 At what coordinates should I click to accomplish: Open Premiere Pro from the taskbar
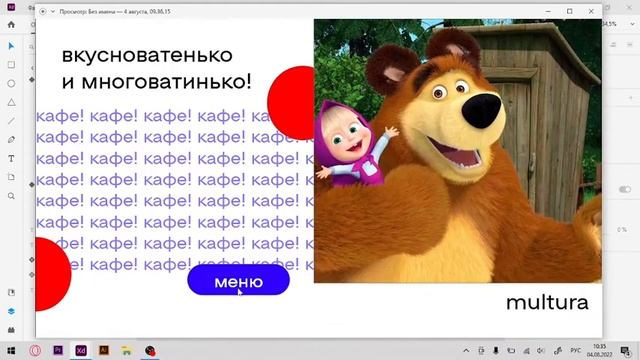(58, 350)
